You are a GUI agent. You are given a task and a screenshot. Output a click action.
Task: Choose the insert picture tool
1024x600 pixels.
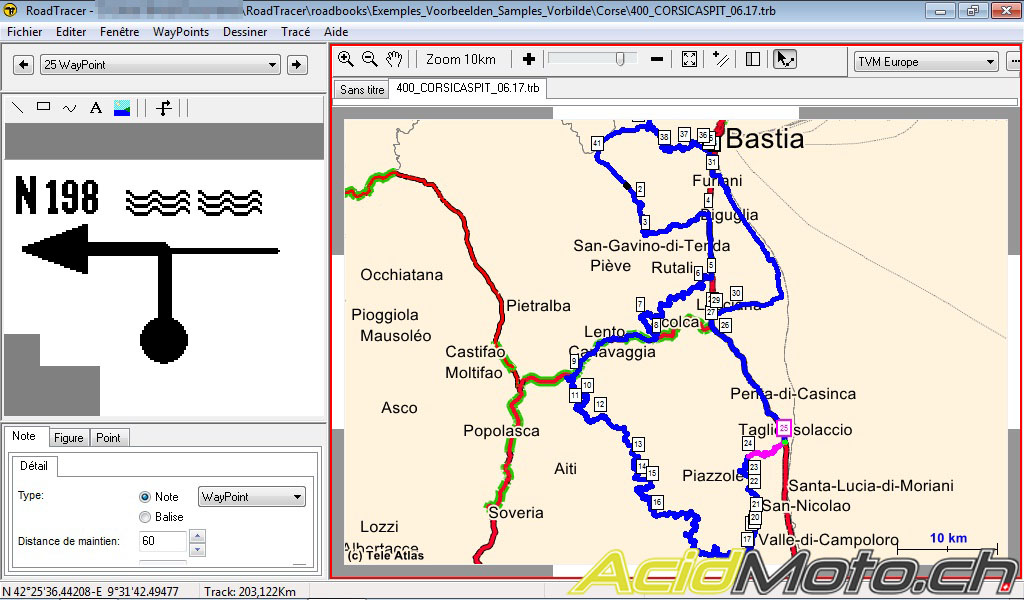[x=122, y=108]
